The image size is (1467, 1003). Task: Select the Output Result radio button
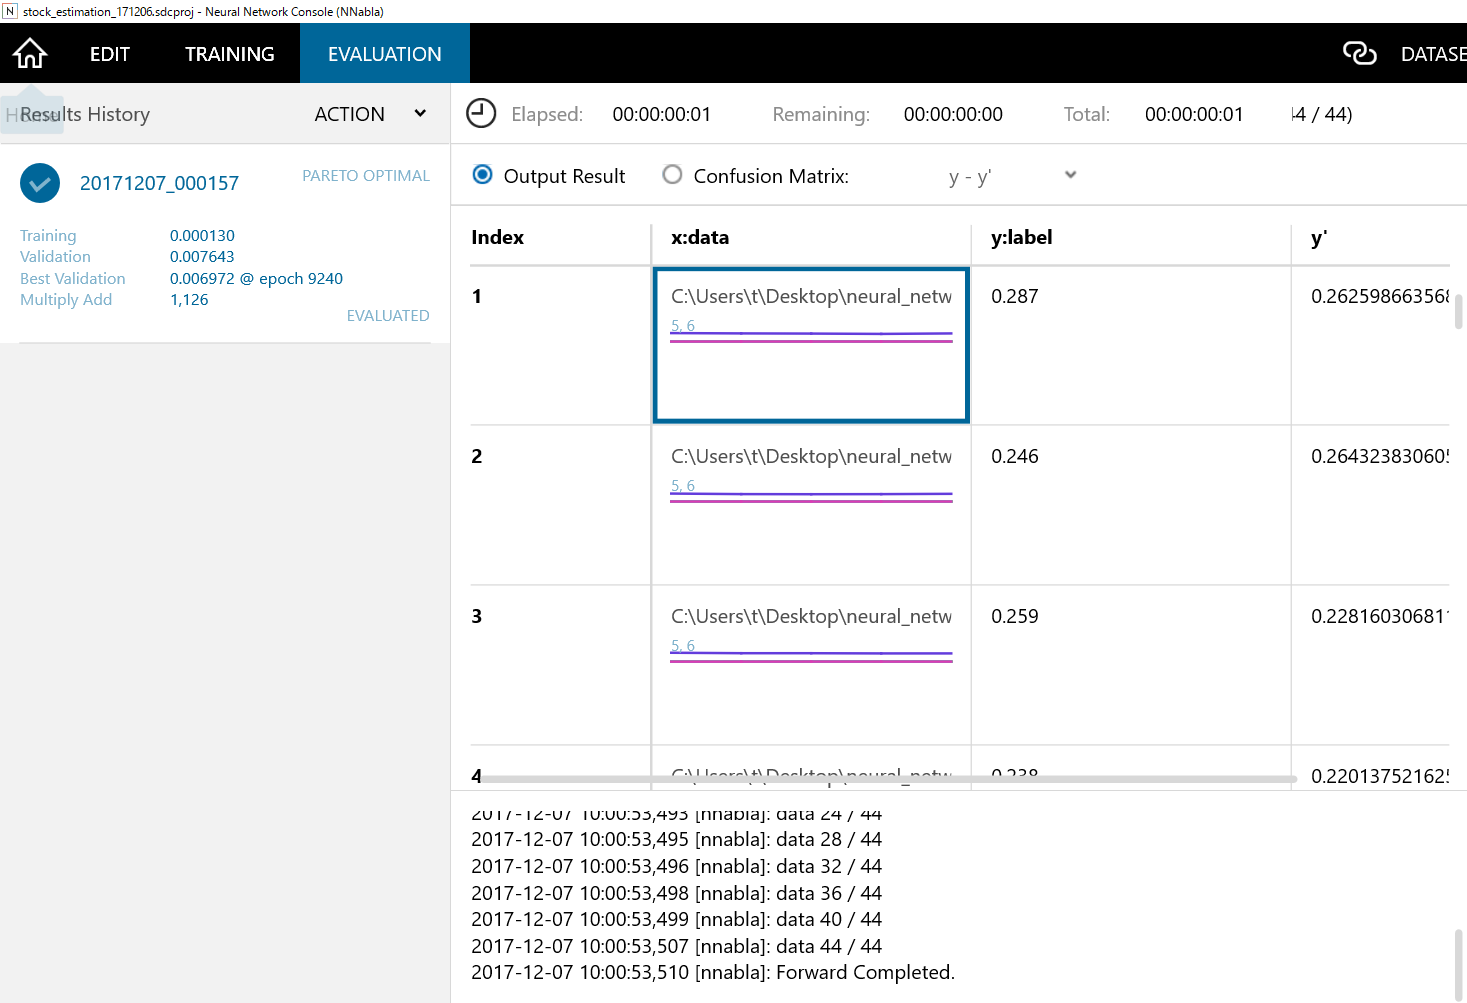(482, 175)
